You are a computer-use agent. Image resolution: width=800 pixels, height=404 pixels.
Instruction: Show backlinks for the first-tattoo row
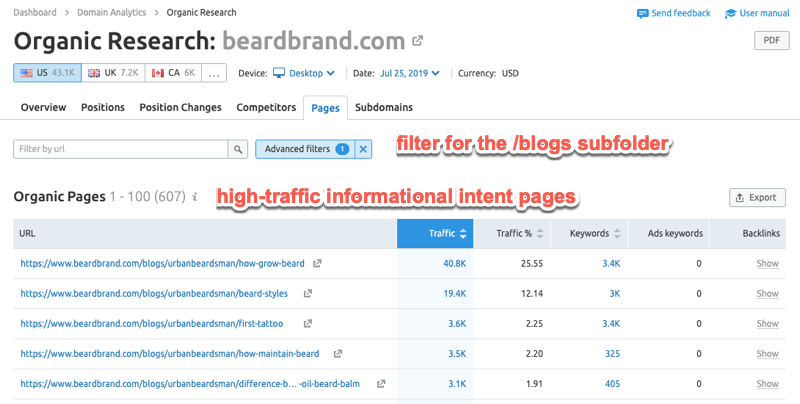tap(767, 324)
